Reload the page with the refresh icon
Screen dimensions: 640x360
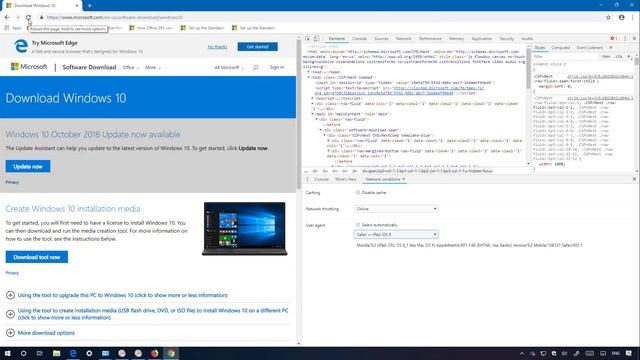coord(28,18)
